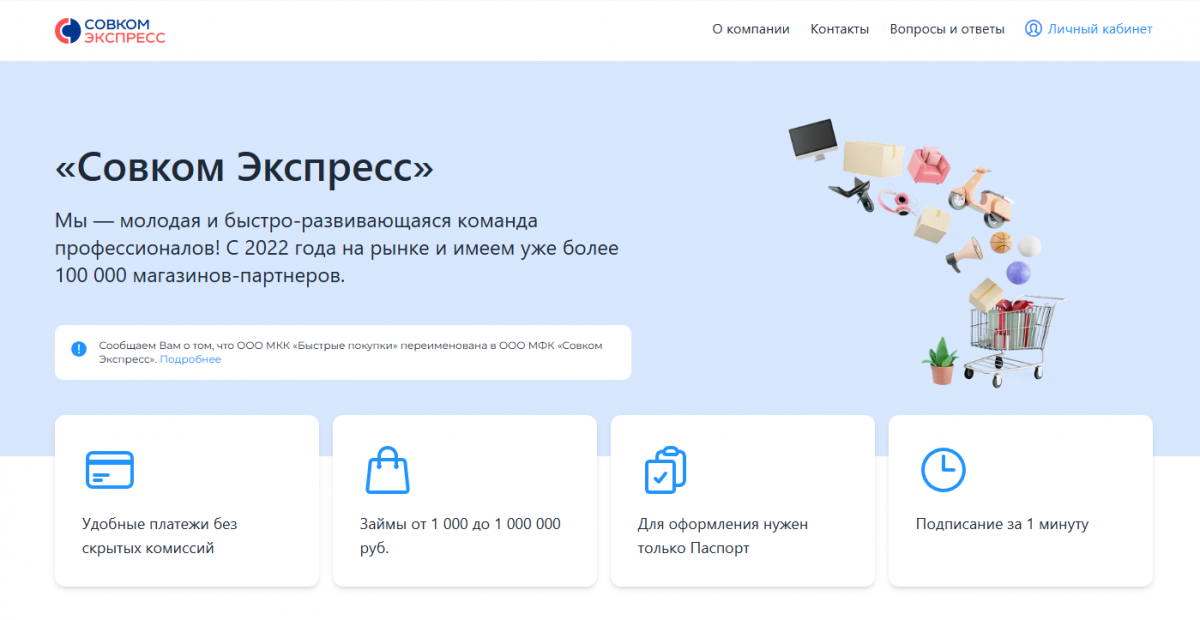Follow the «Подробнее» link in notice

pyautogui.click(x=190, y=359)
